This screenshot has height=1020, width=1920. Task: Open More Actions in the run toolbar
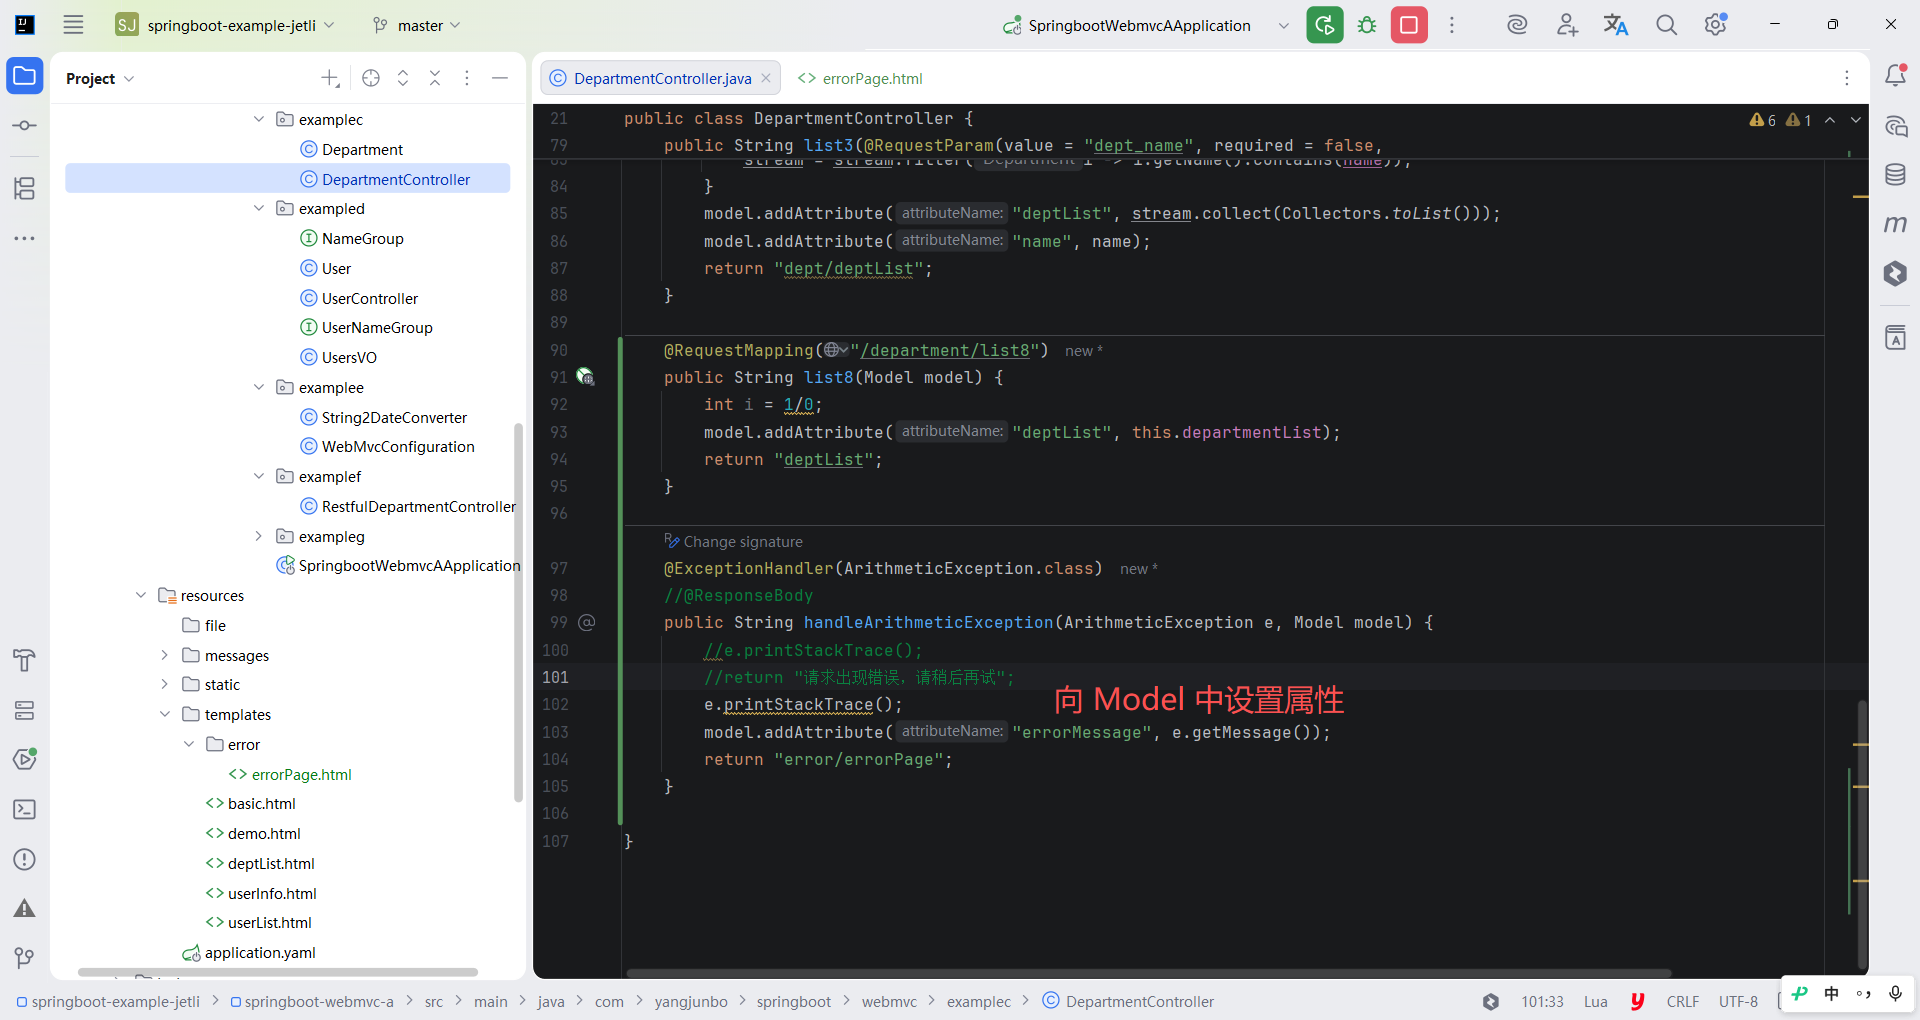coord(1452,25)
